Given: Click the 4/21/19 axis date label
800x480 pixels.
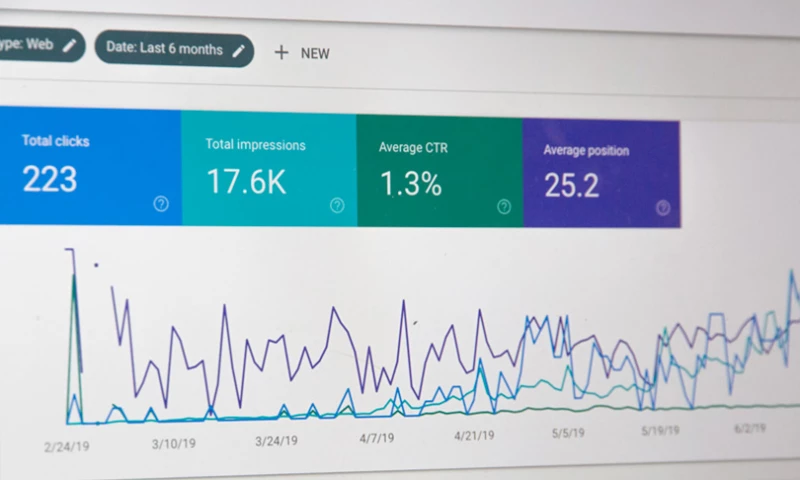Looking at the screenshot, I should 474,435.
